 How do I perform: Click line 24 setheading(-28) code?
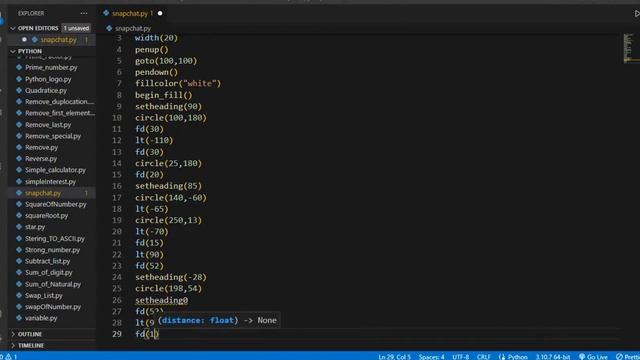pyautogui.click(x=171, y=277)
